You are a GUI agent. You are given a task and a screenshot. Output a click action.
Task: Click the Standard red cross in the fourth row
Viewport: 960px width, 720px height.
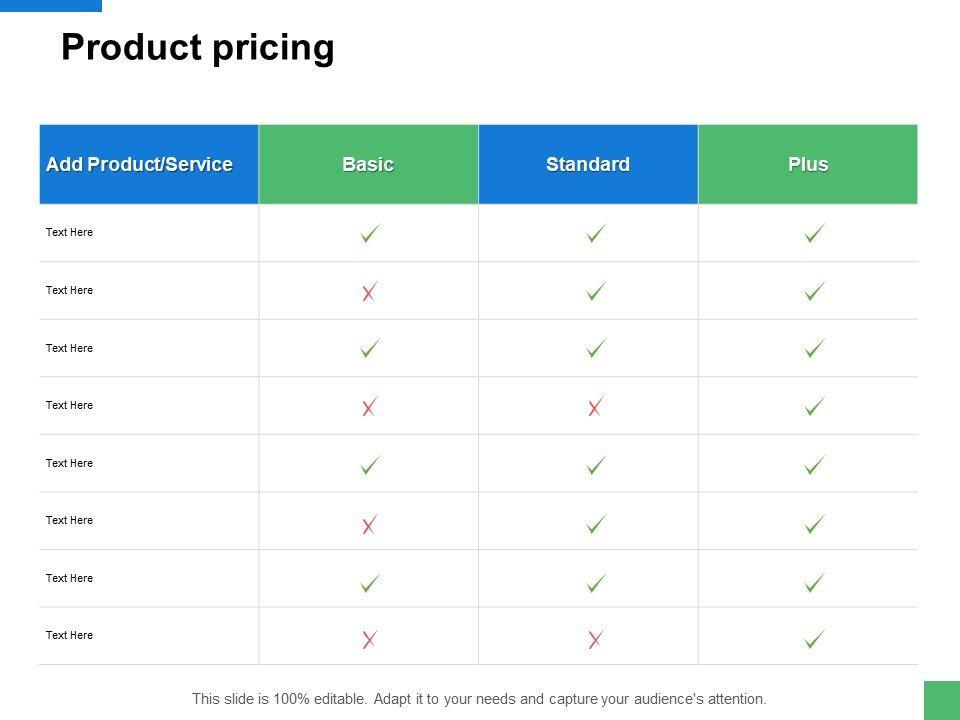tap(595, 406)
